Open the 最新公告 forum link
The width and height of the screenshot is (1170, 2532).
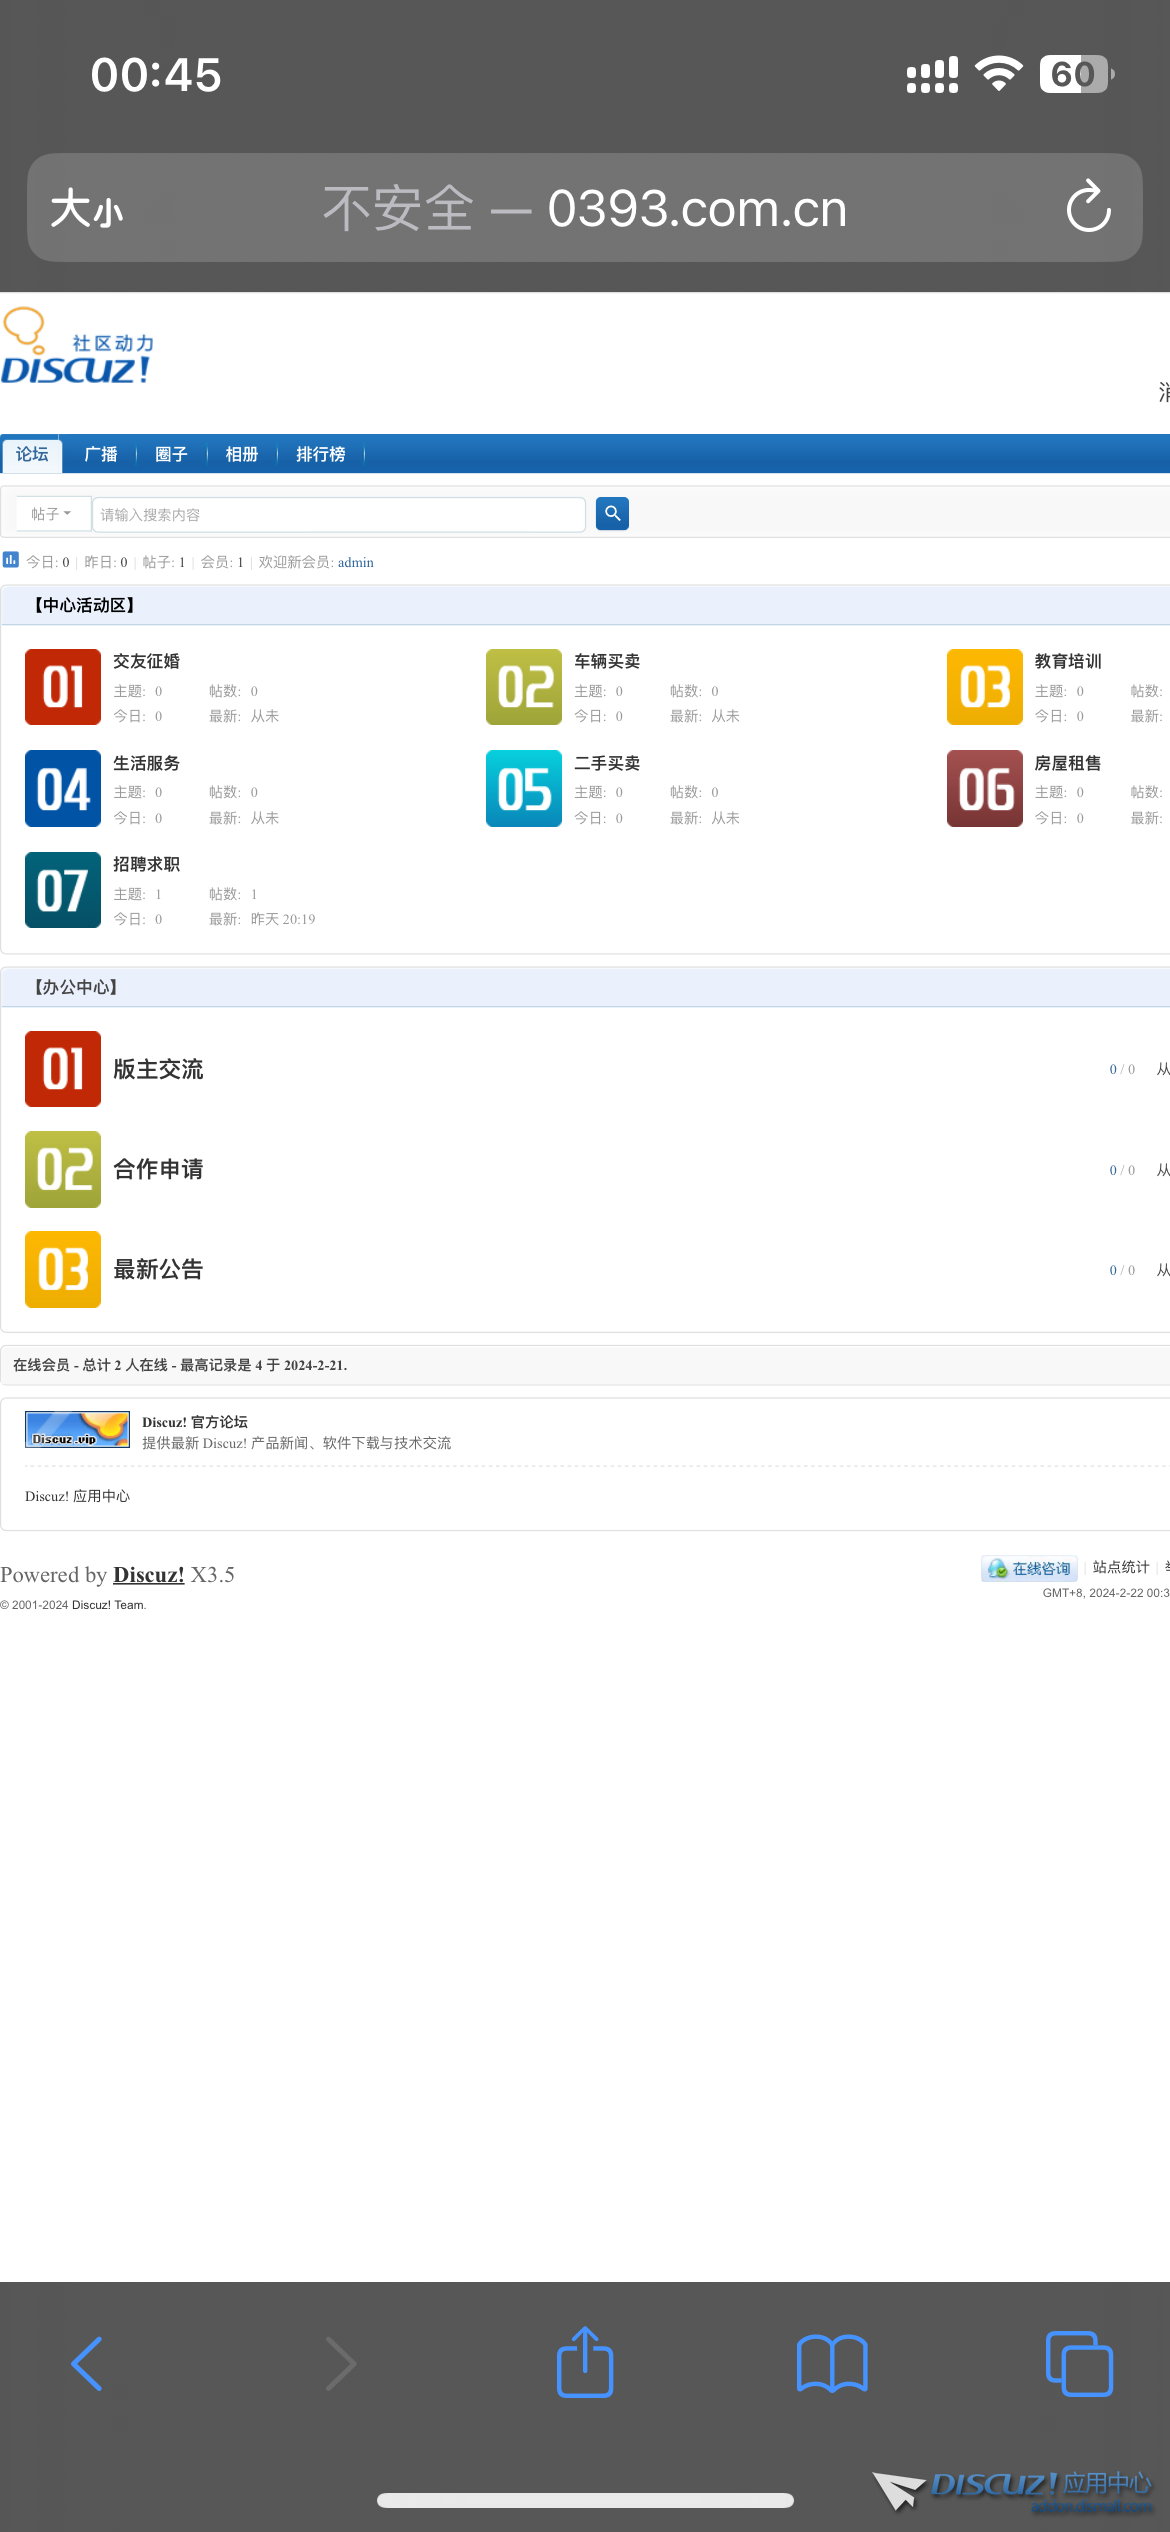[x=158, y=1269]
